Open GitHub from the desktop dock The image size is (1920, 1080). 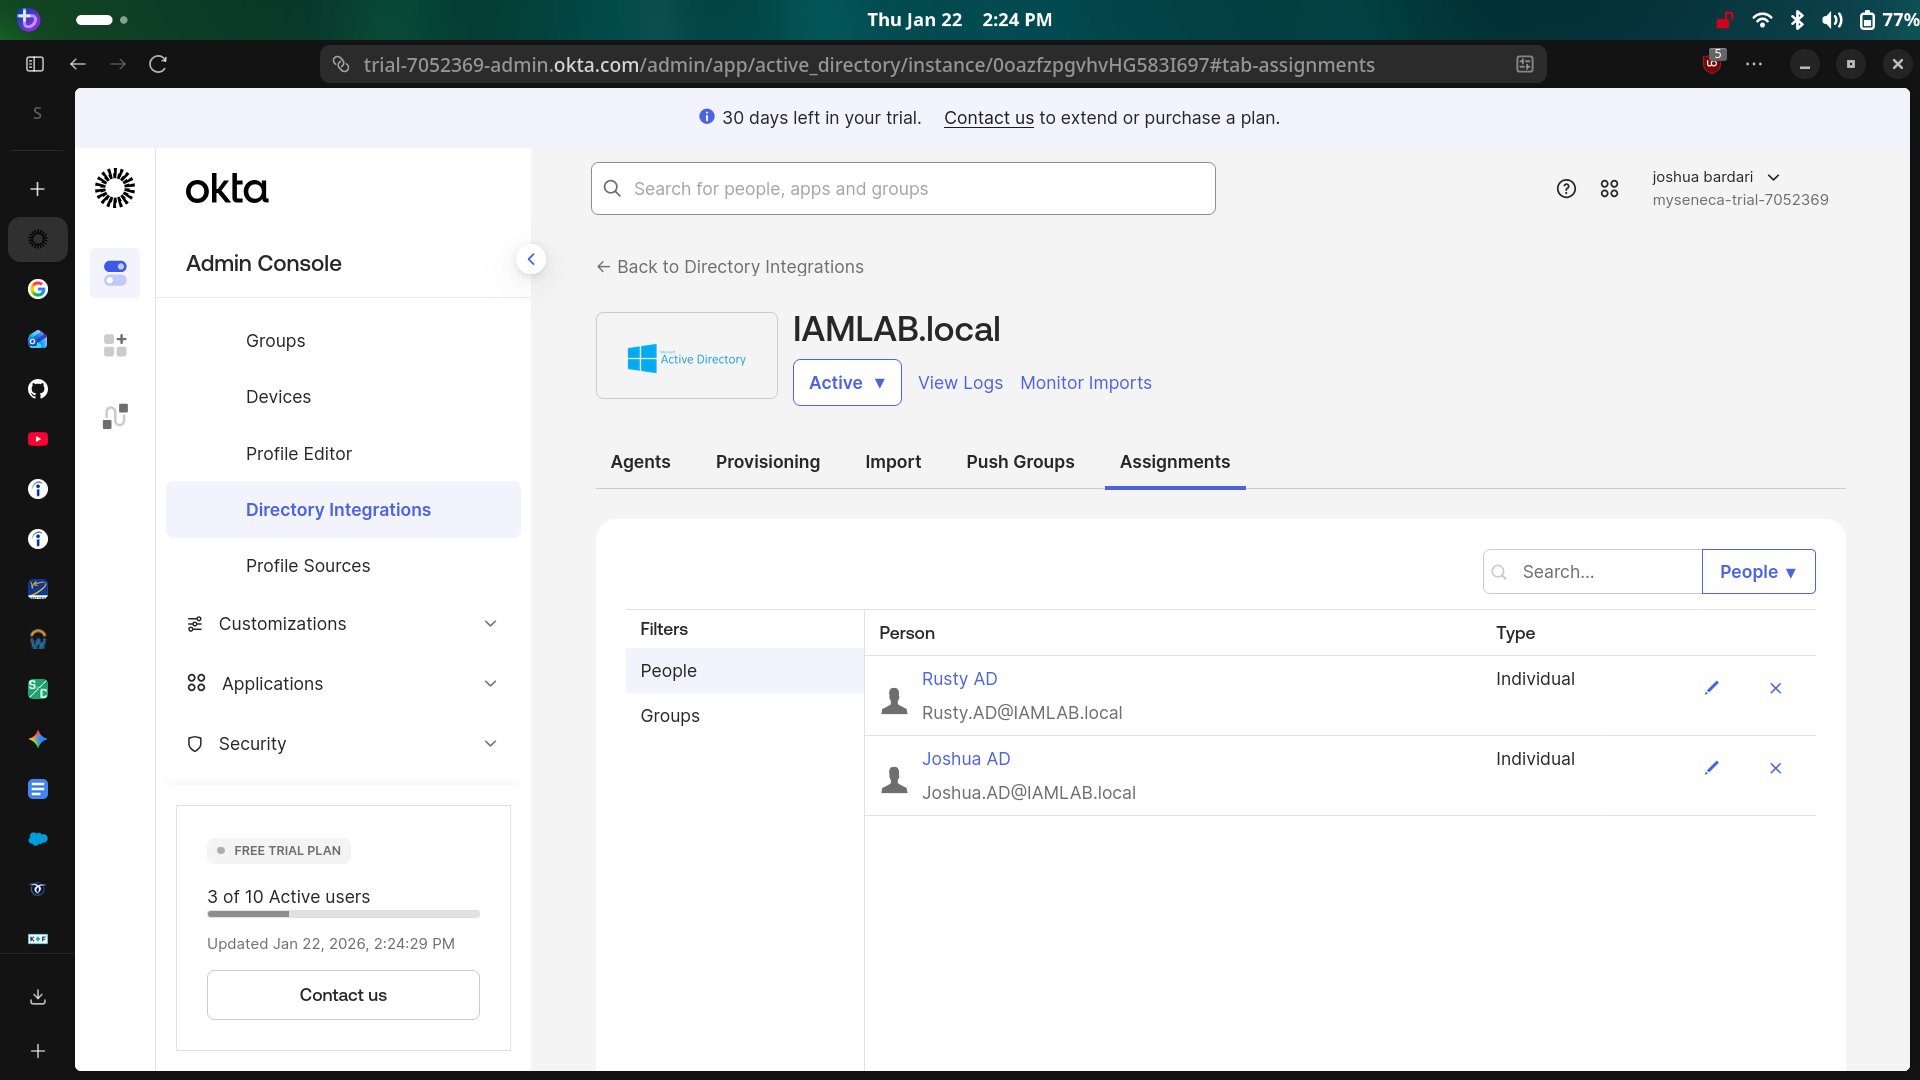point(37,388)
